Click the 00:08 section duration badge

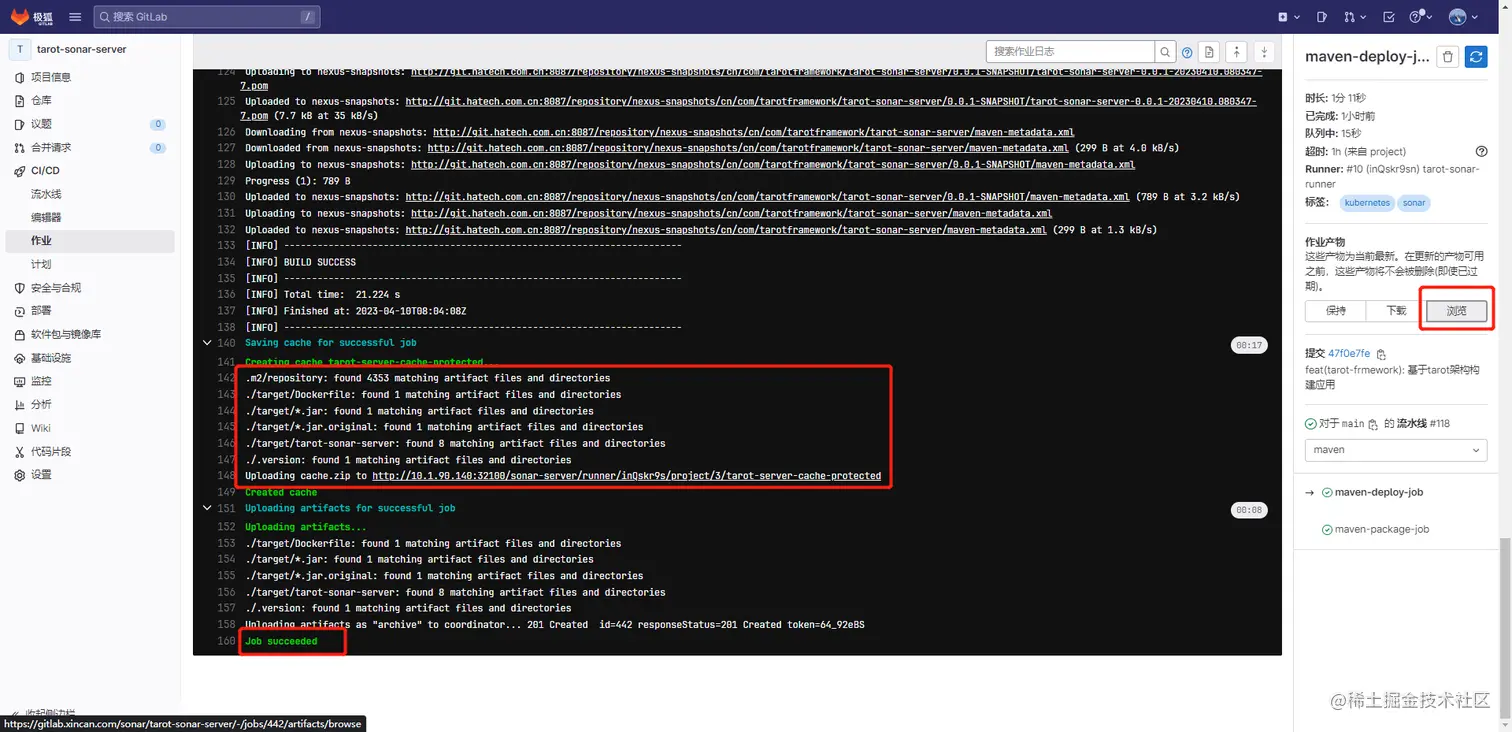coord(1249,510)
